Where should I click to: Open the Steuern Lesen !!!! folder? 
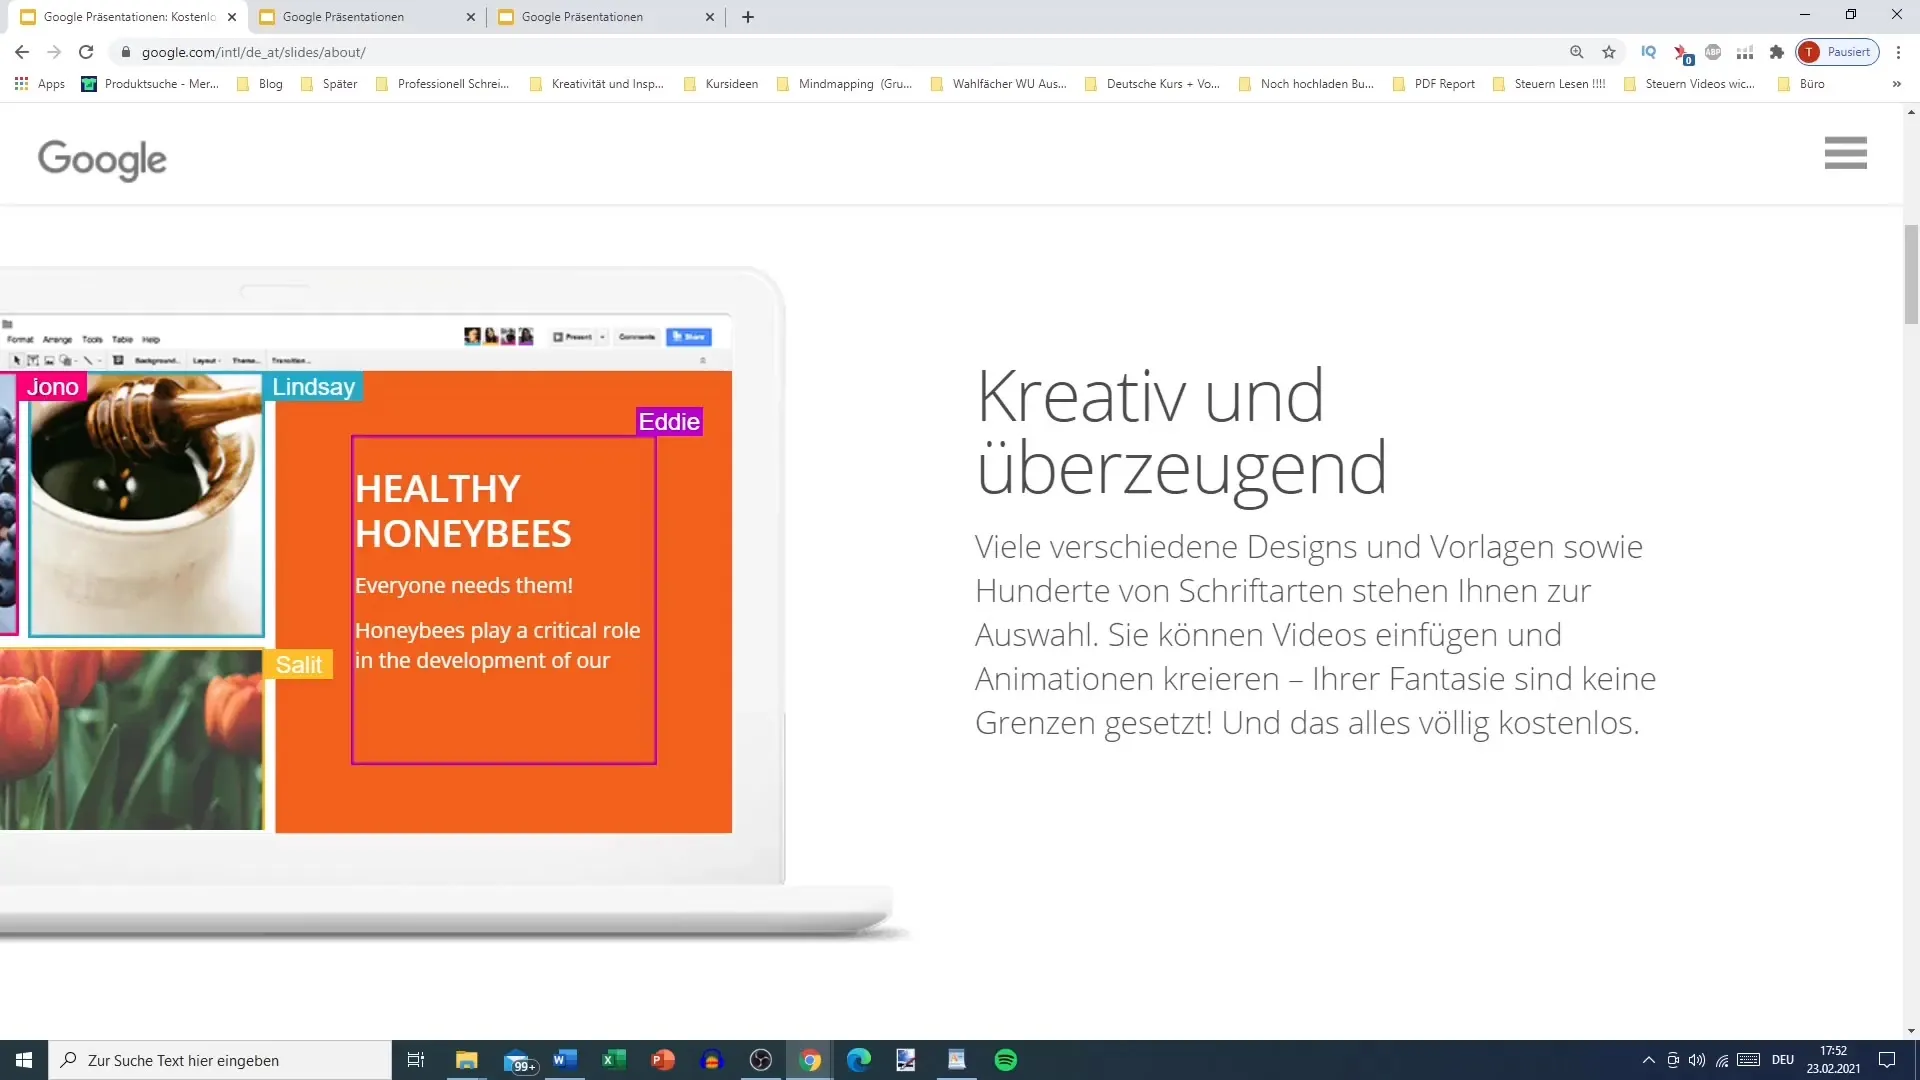[1550, 84]
